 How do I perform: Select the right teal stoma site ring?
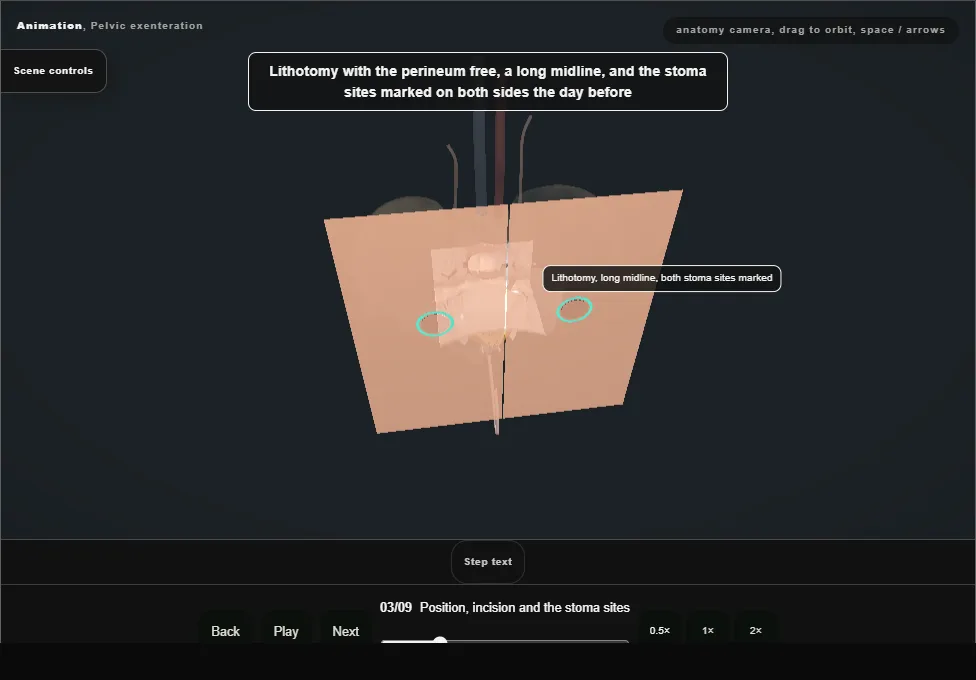click(574, 309)
